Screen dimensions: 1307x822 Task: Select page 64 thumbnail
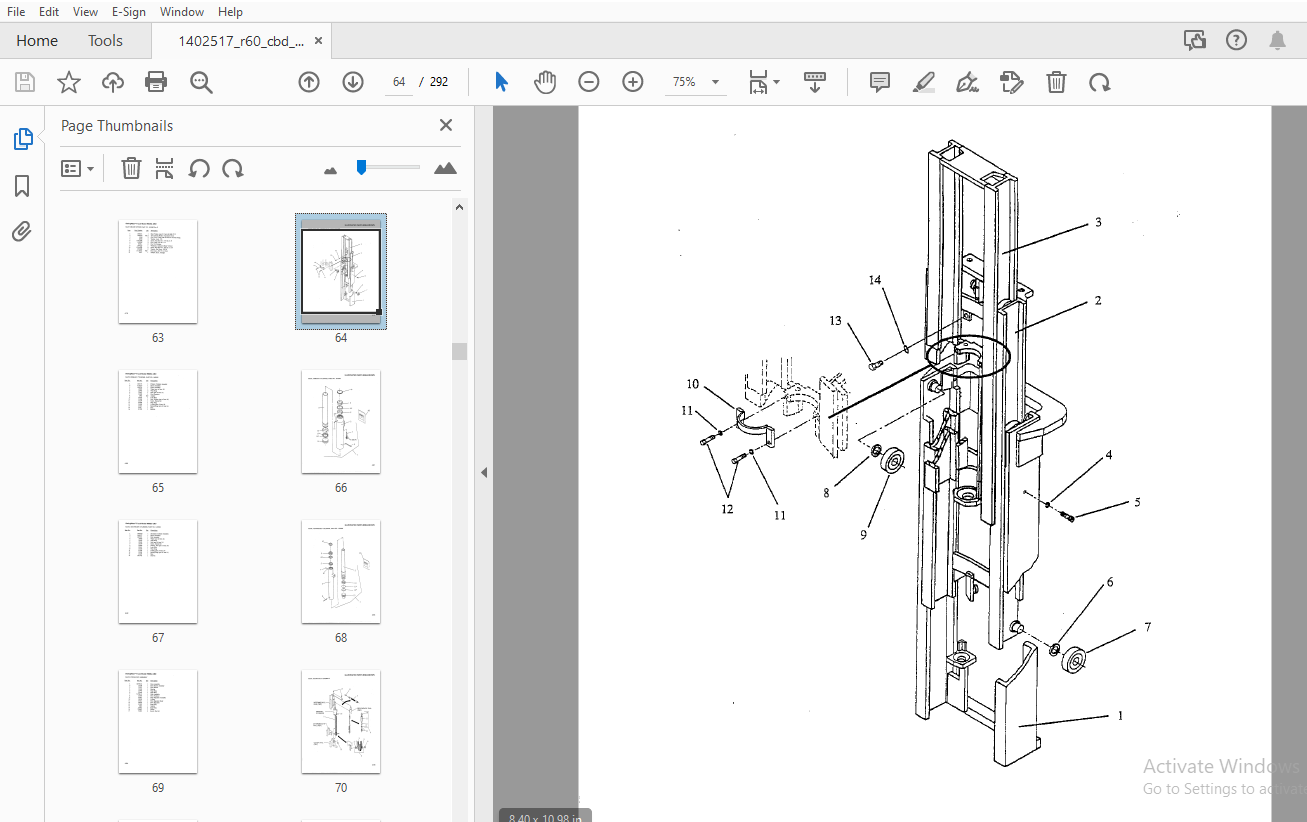click(x=341, y=272)
